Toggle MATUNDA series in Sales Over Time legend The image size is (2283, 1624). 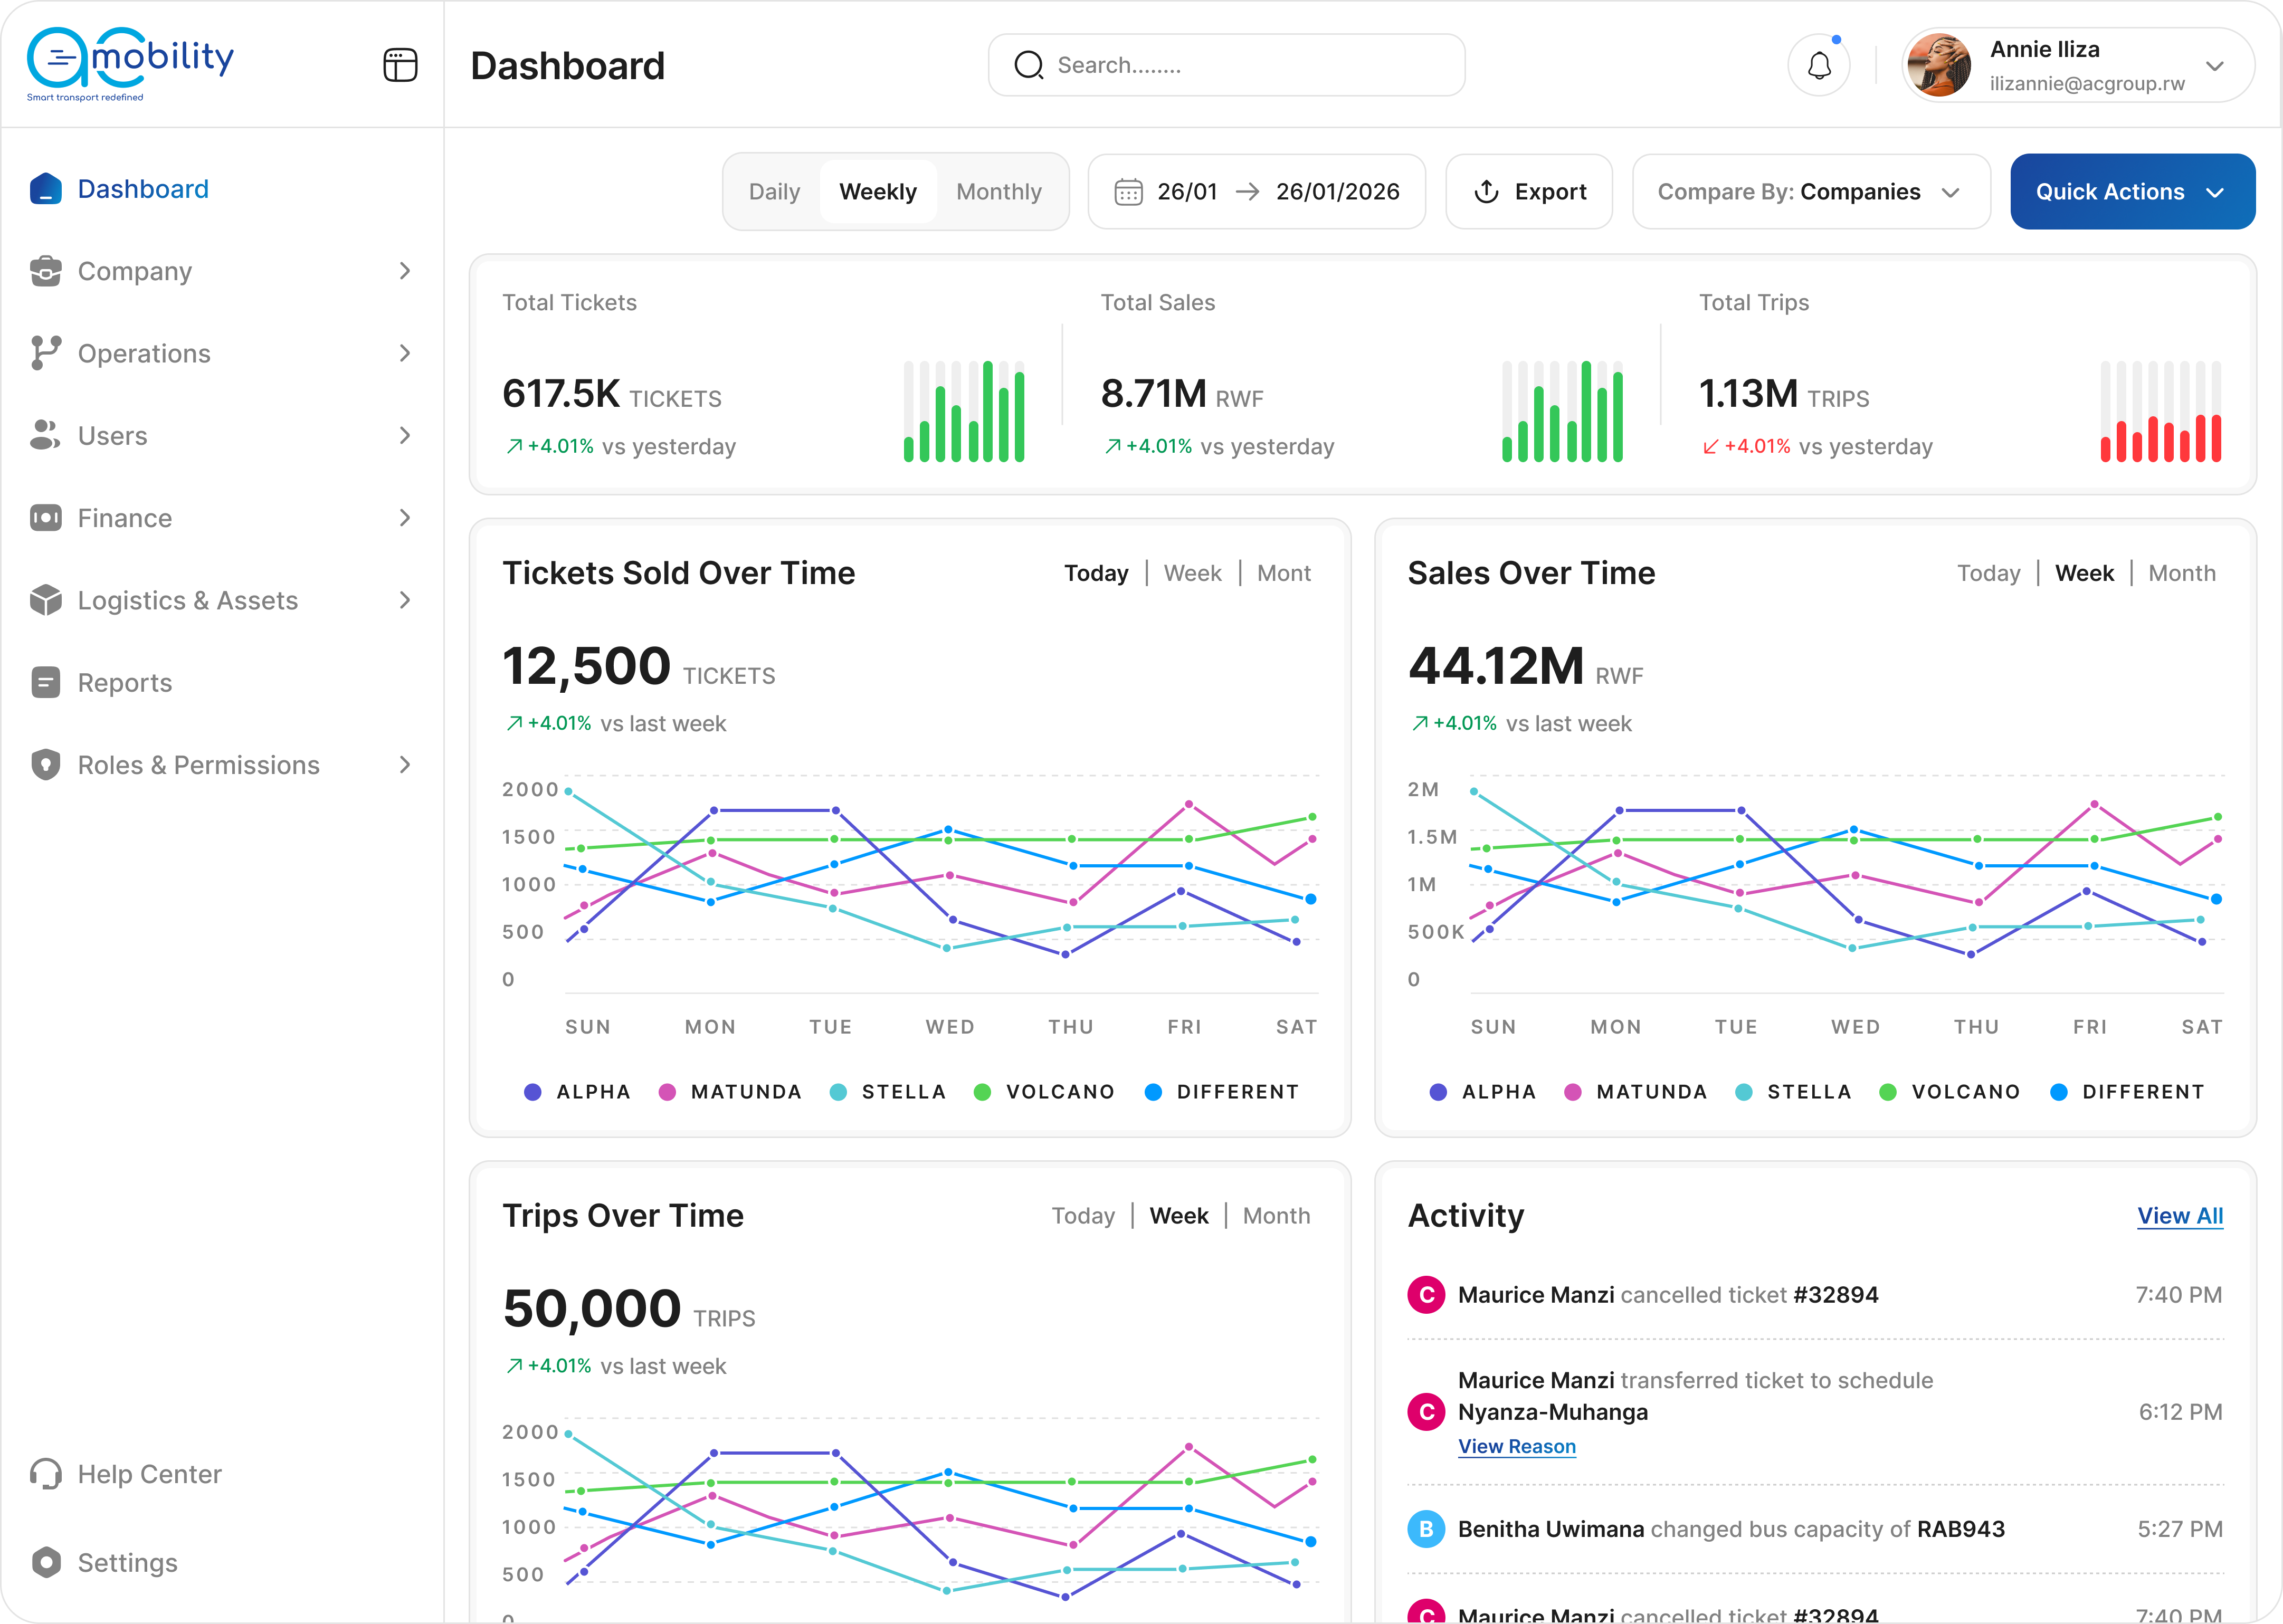tap(1635, 1092)
